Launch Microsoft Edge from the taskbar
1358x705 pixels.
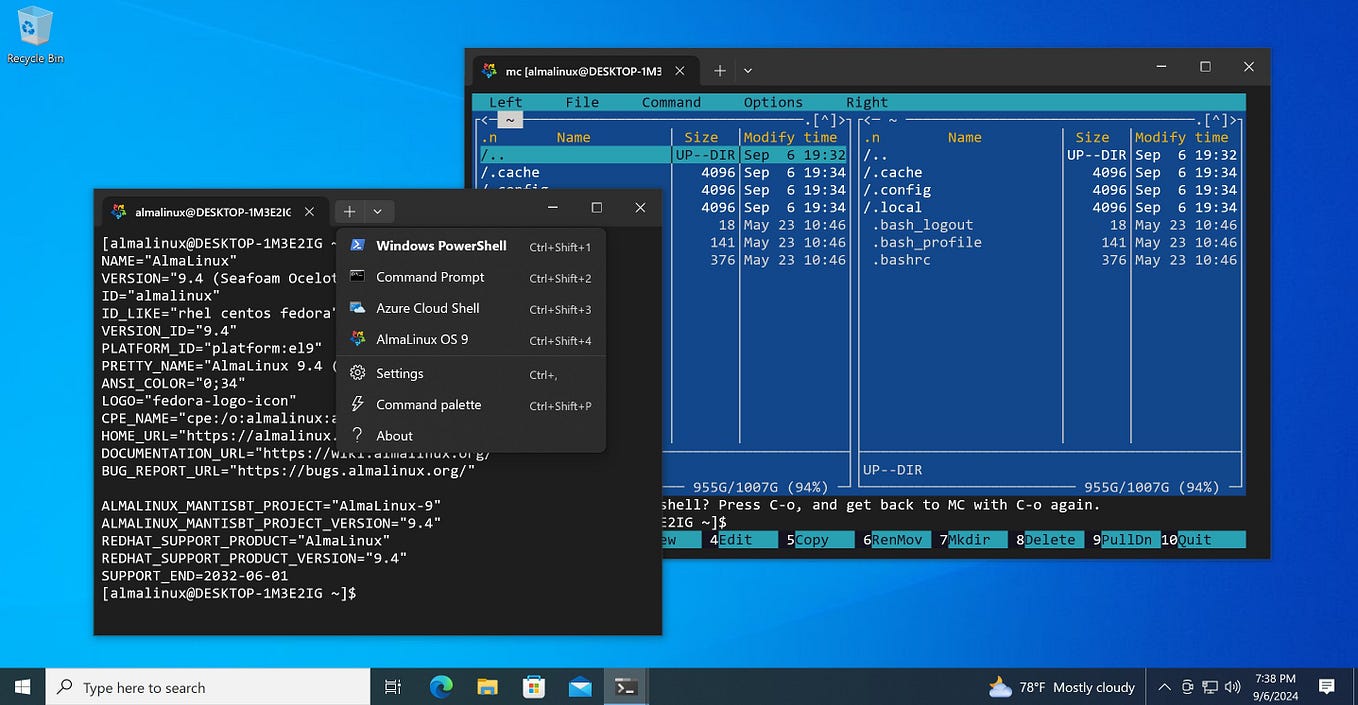(440, 687)
